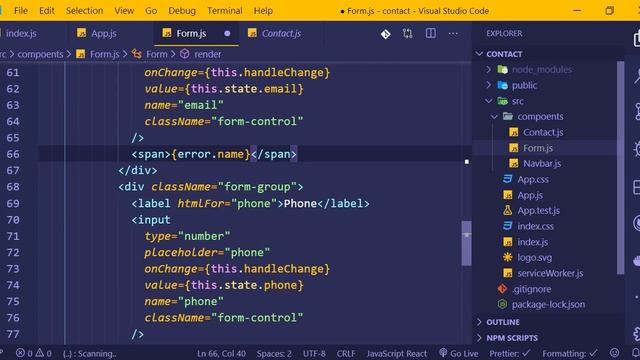640x360 pixels.
Task: Click the errors and warnings status indicator
Action: (x=34, y=353)
